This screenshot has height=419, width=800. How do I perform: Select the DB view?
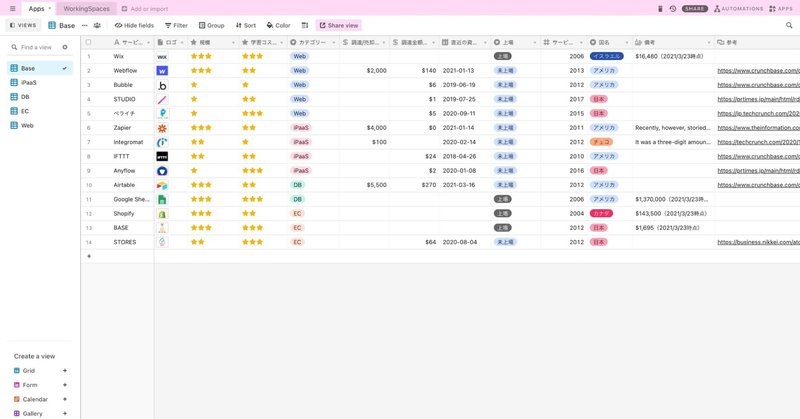[40, 97]
